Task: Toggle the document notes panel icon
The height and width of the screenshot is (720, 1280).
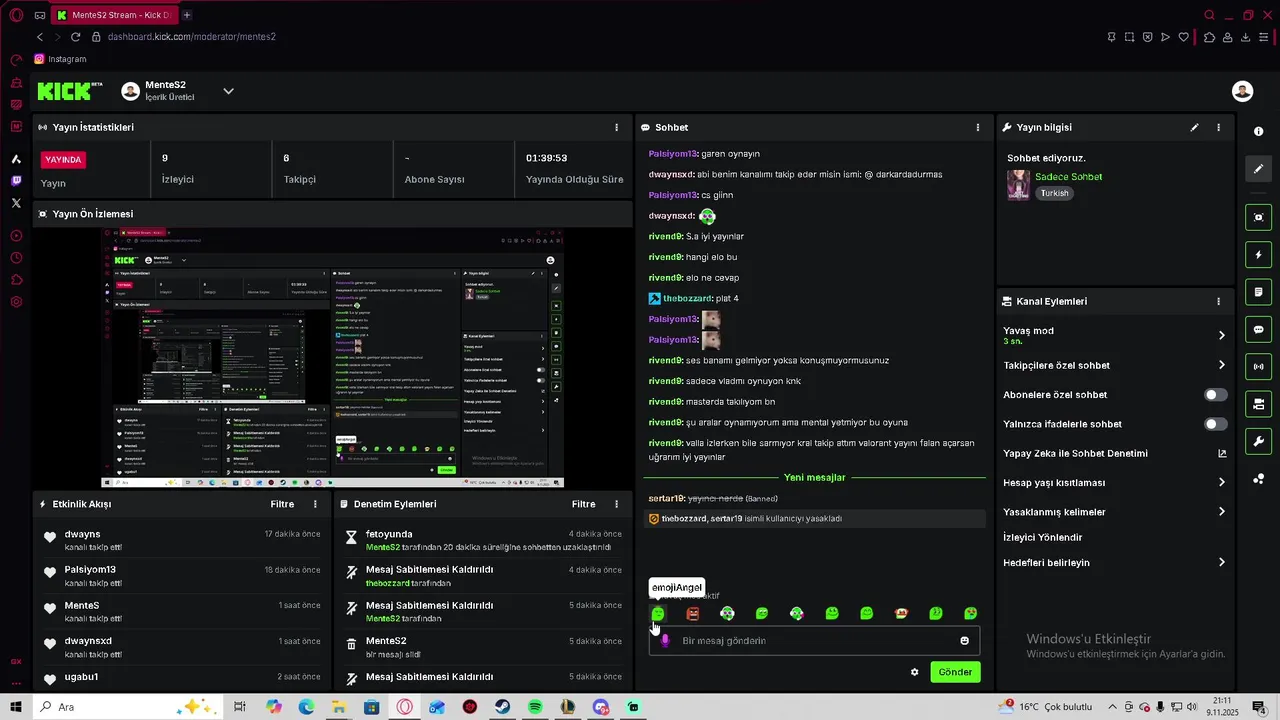Action: coord(1258,292)
